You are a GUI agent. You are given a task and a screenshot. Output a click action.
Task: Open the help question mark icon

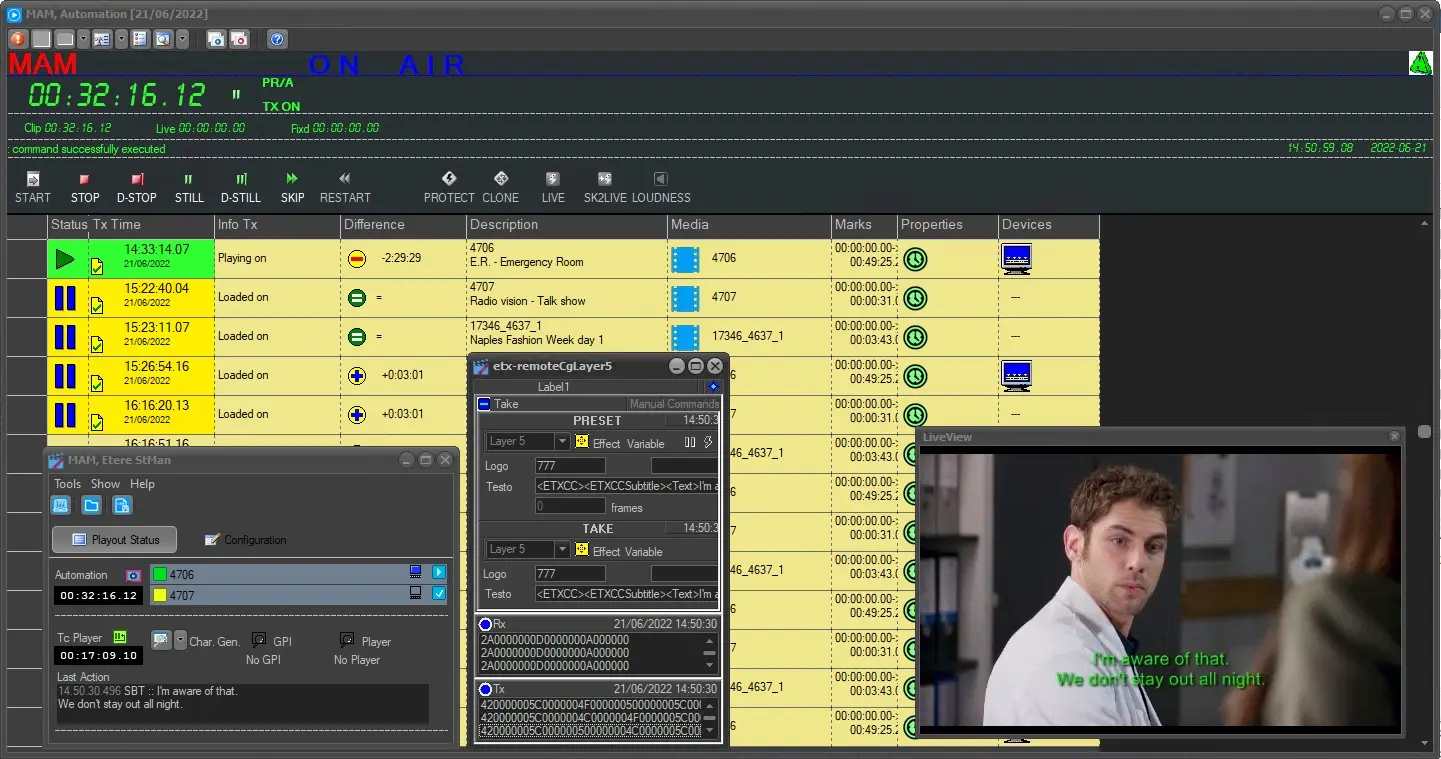point(277,39)
